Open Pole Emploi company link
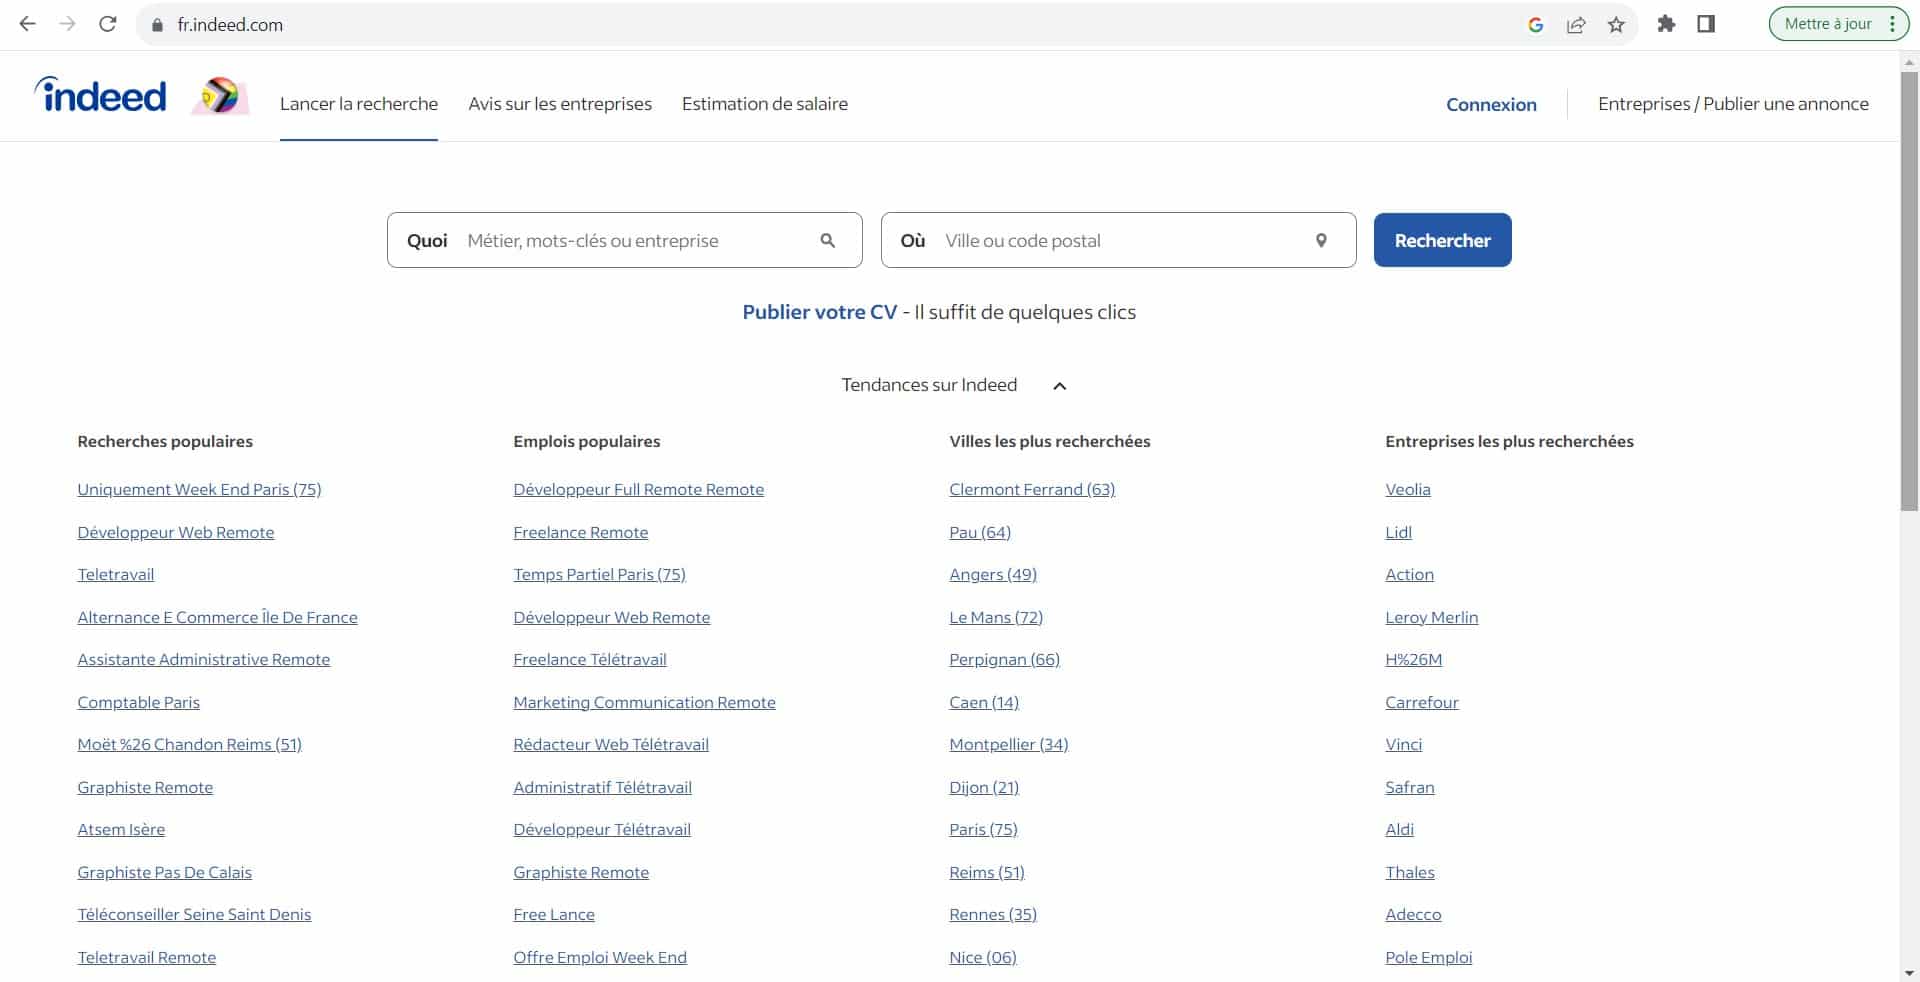1920x982 pixels. coord(1428,957)
